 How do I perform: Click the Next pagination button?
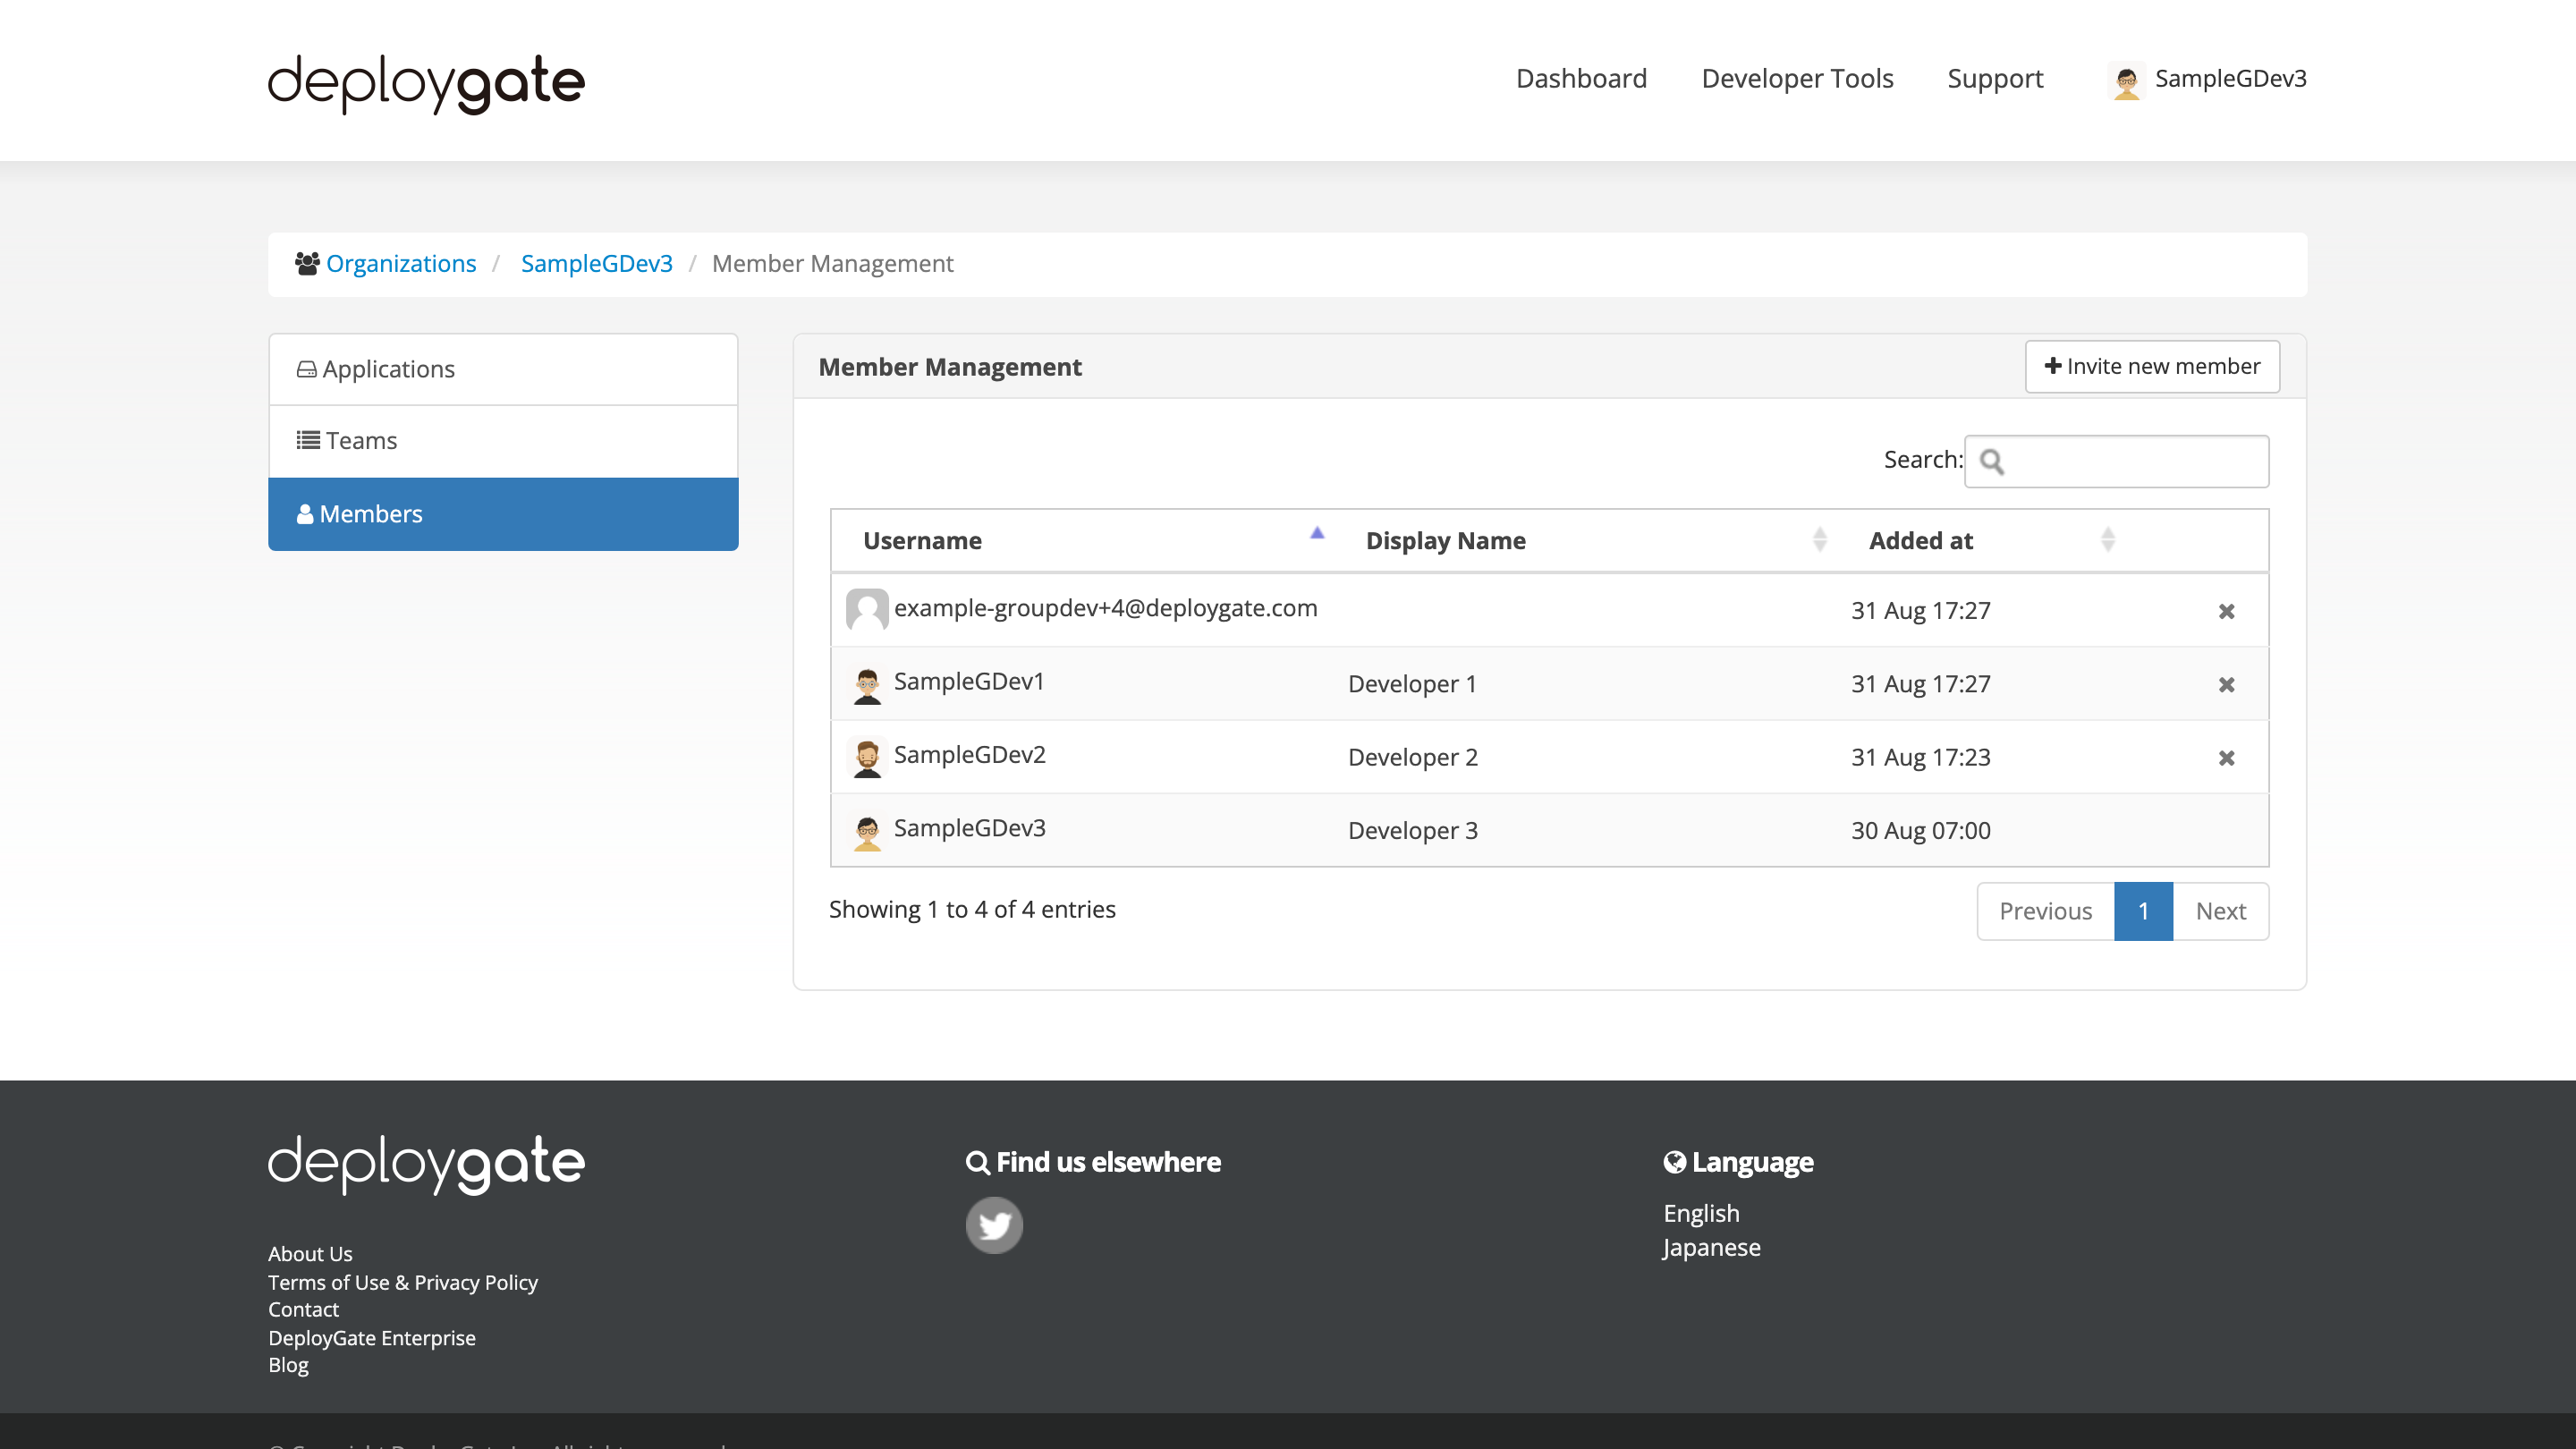(2220, 911)
